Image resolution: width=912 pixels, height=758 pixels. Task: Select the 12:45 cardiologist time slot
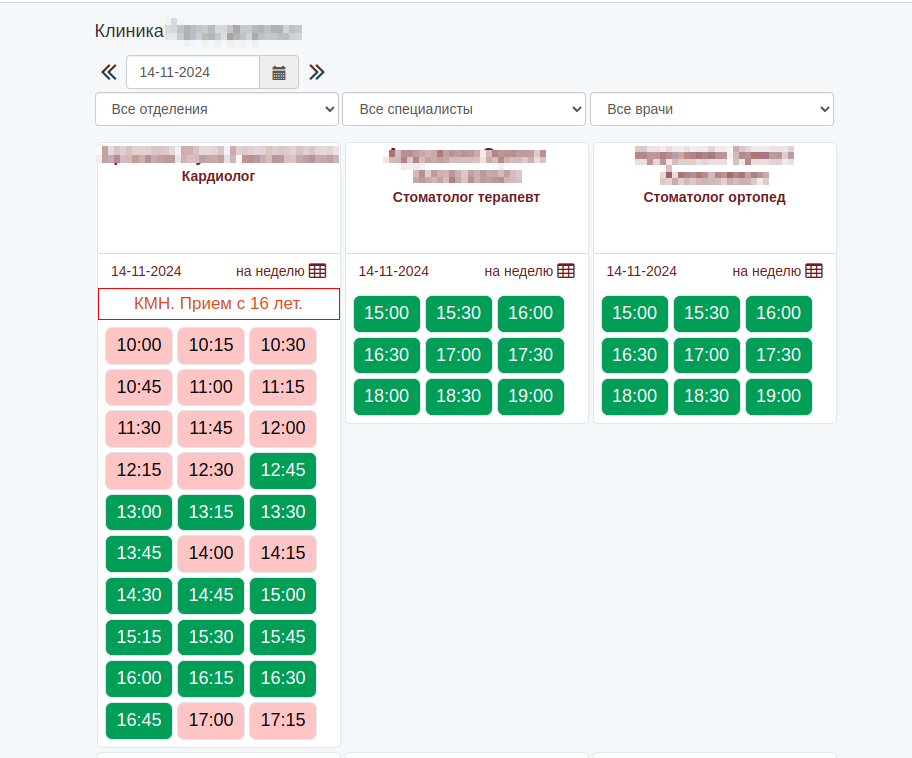point(283,470)
